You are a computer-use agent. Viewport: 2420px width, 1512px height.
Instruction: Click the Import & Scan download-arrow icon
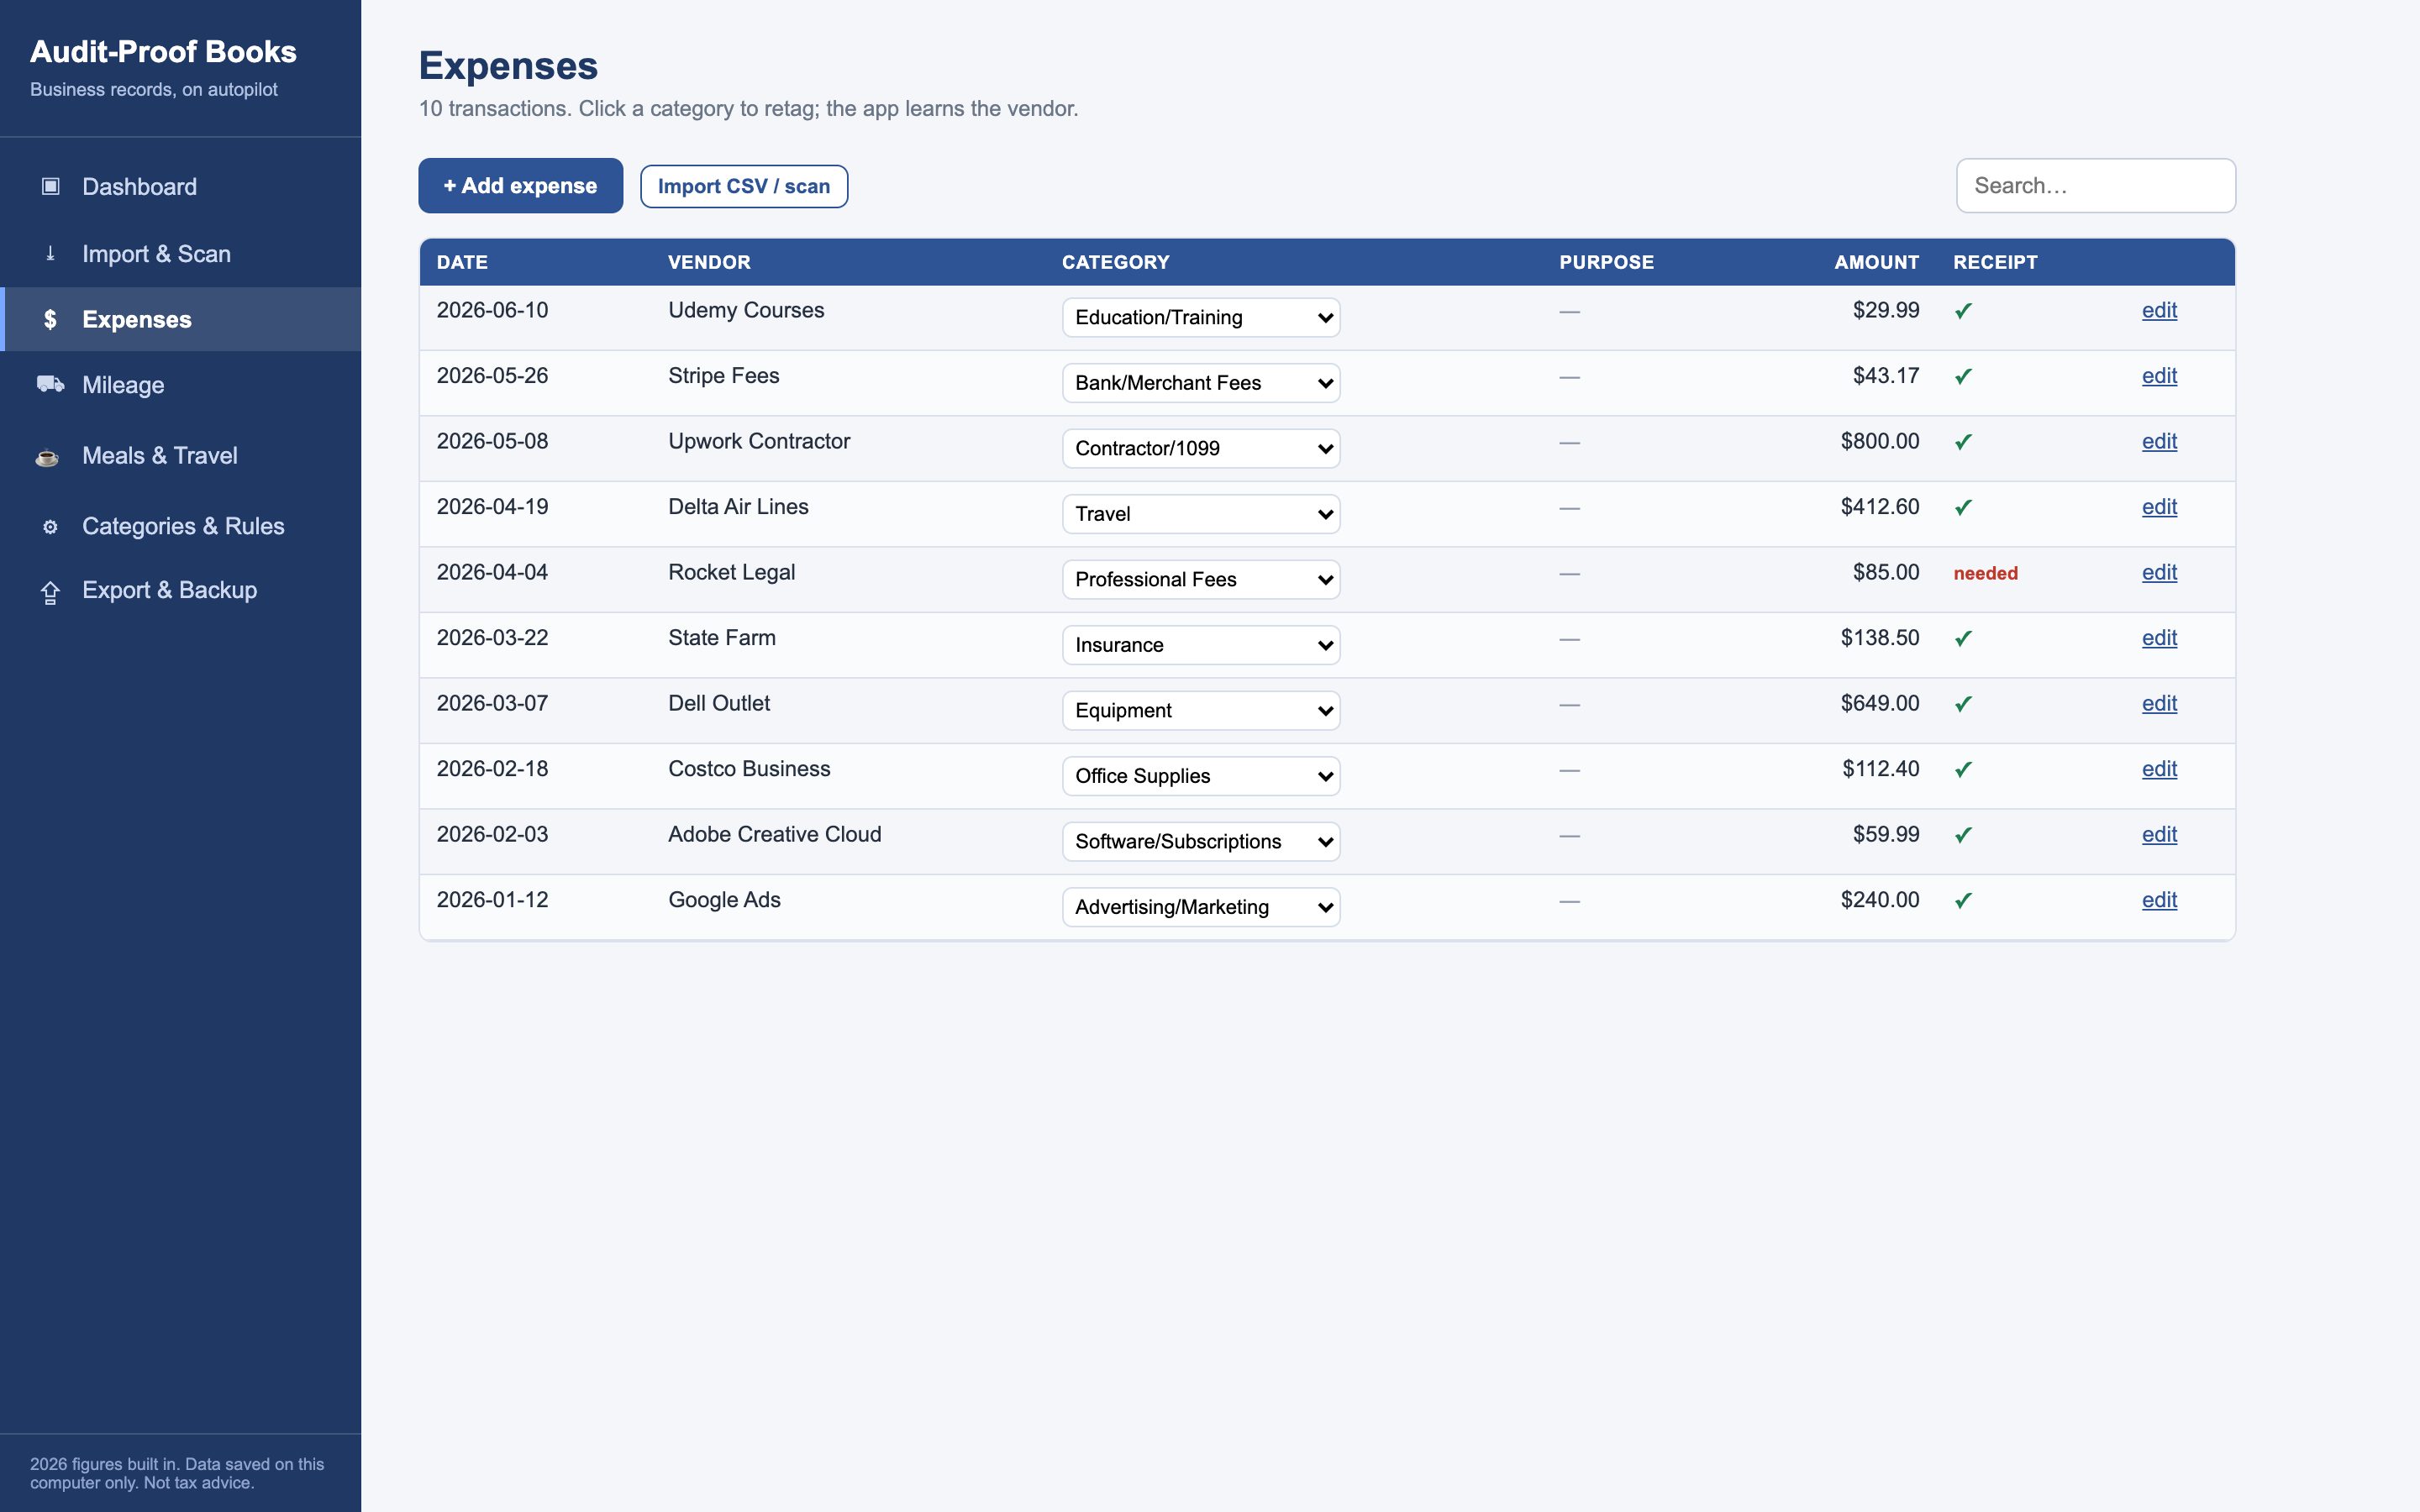coord(50,253)
